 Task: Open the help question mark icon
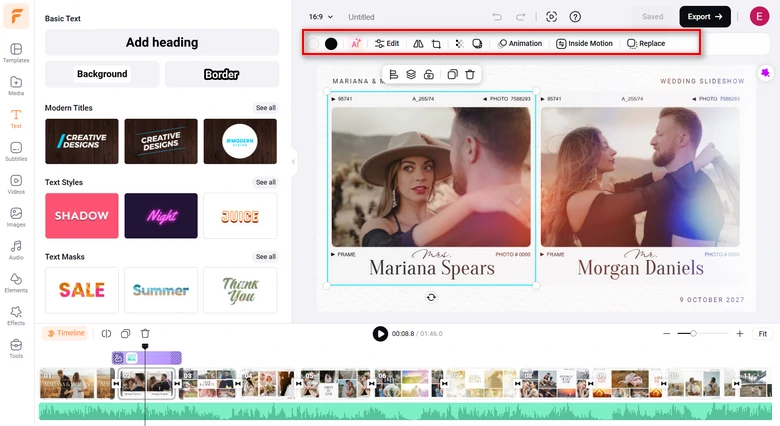[x=575, y=17]
